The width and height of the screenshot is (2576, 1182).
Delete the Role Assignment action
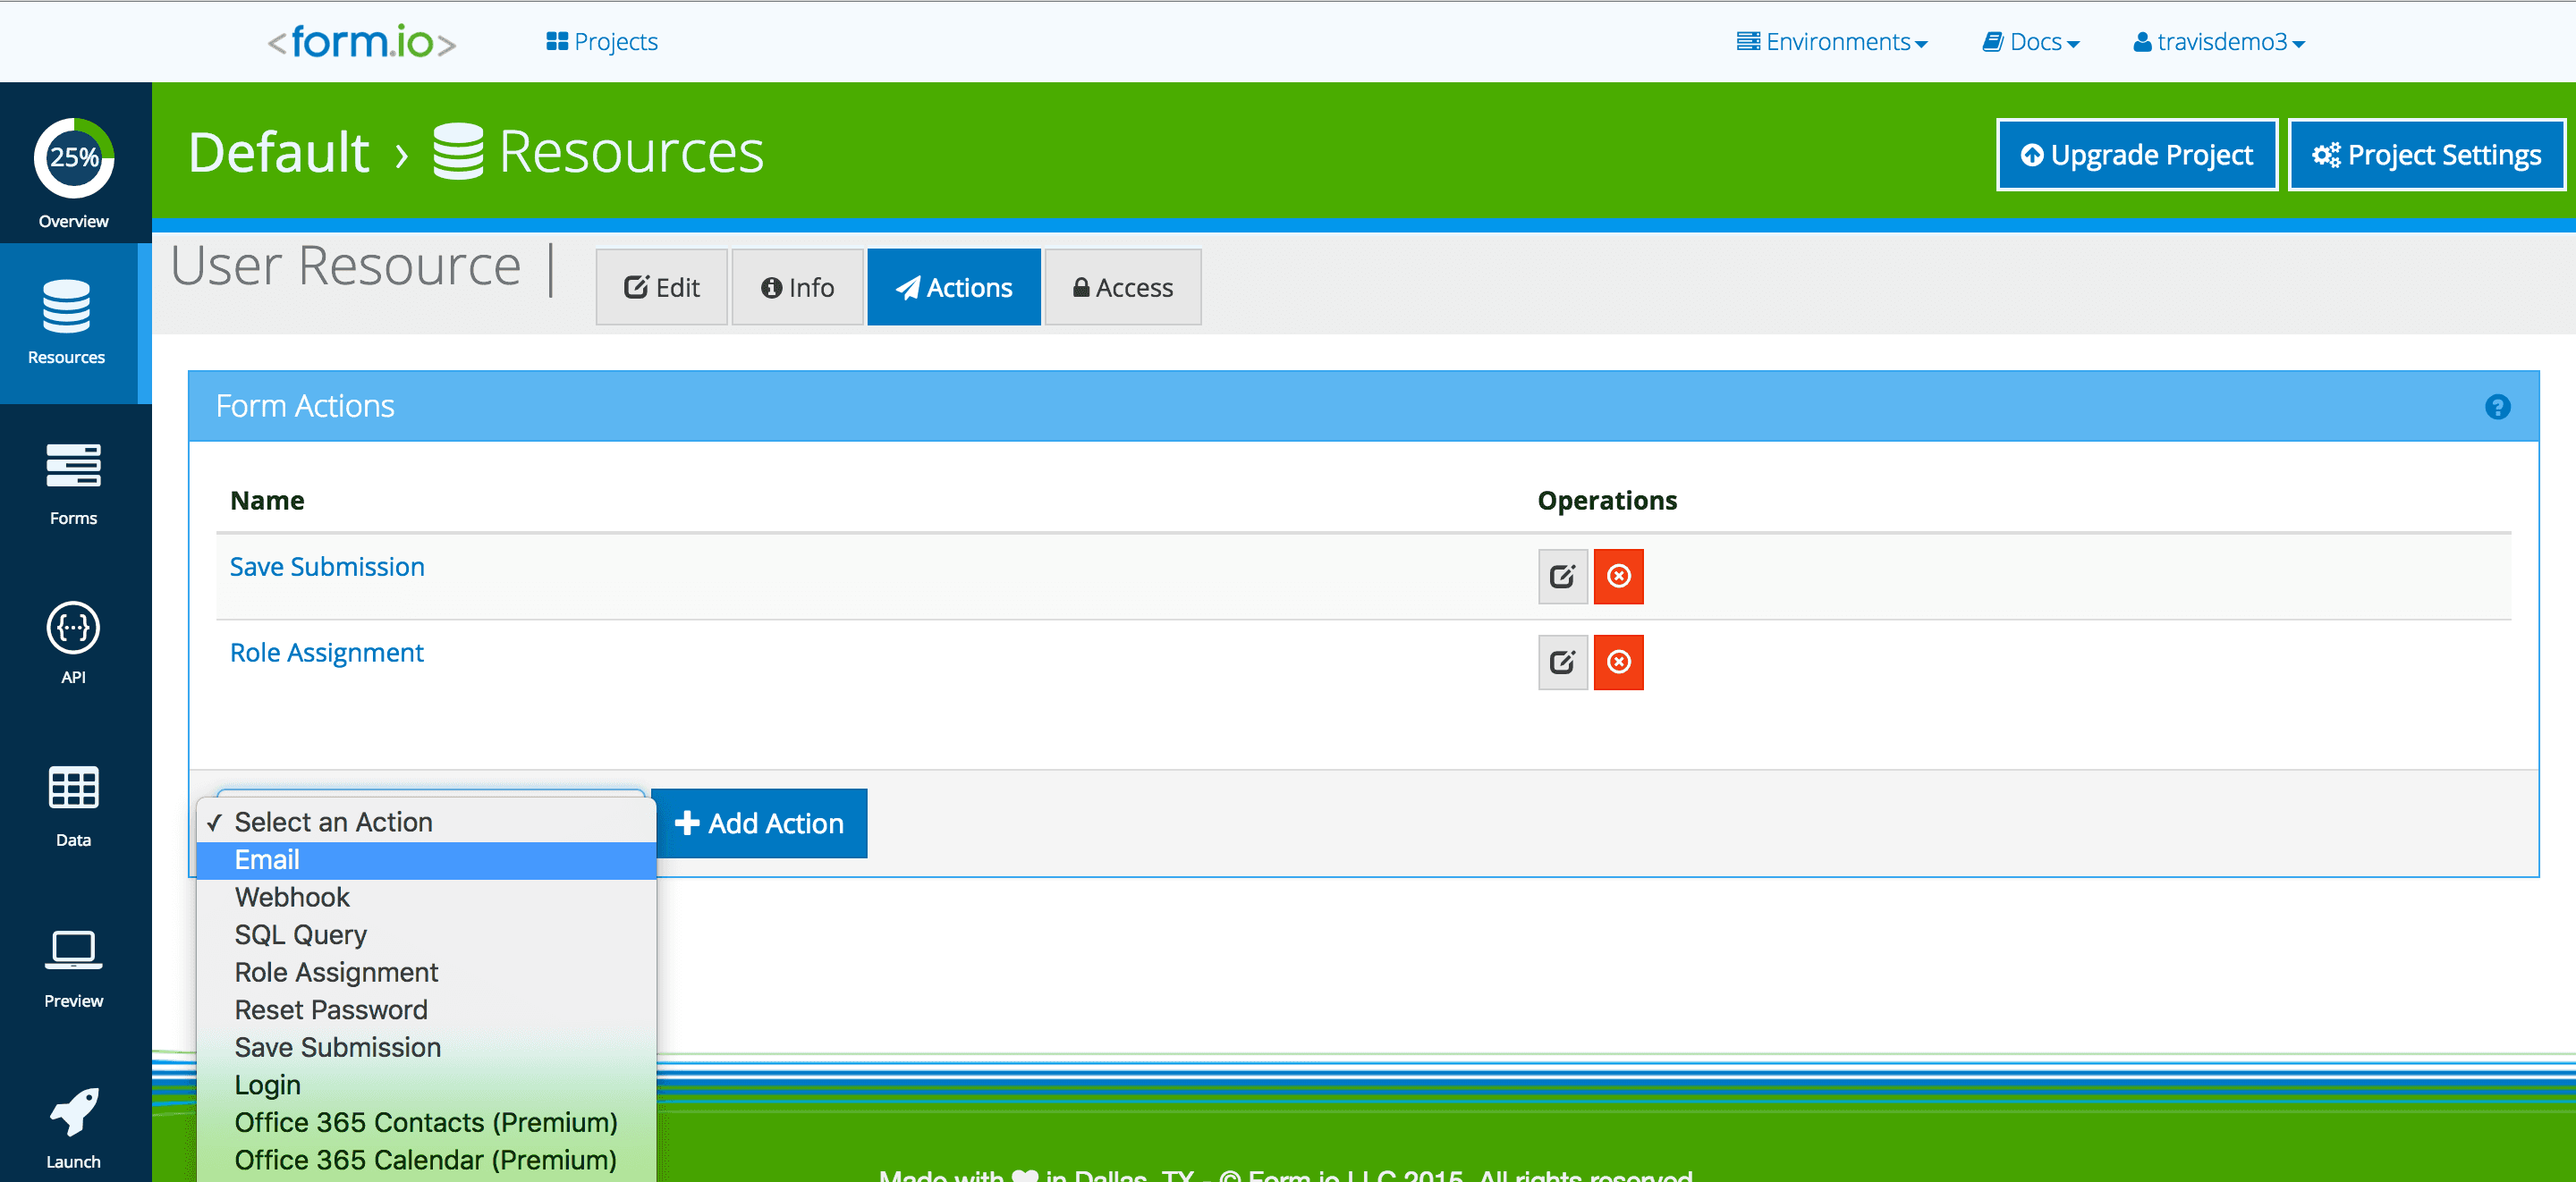(x=1618, y=662)
